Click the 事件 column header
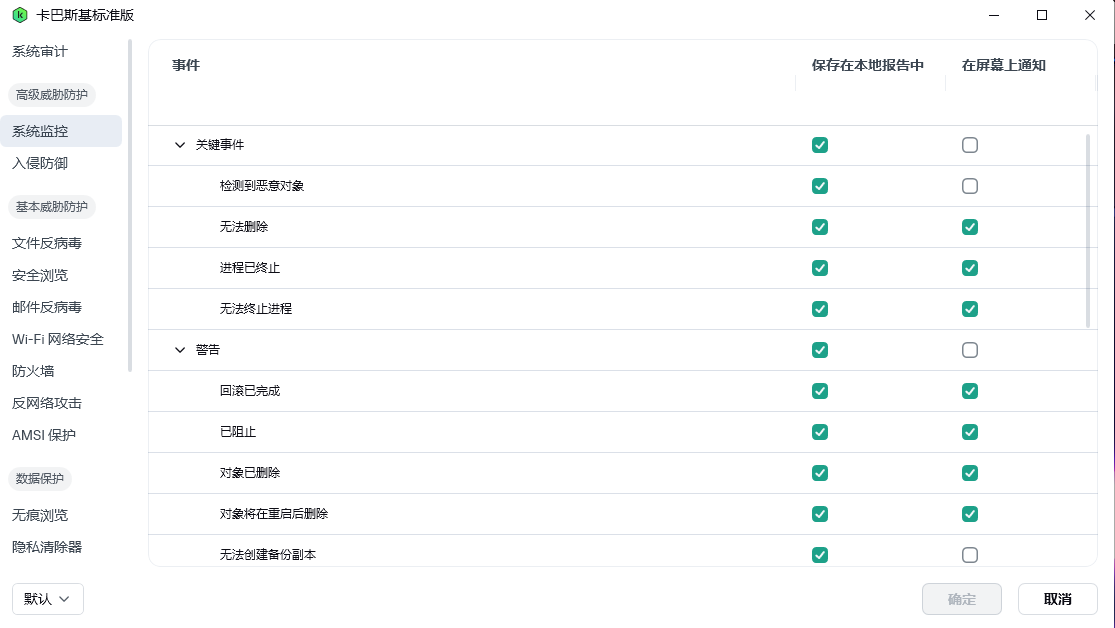 pos(186,65)
